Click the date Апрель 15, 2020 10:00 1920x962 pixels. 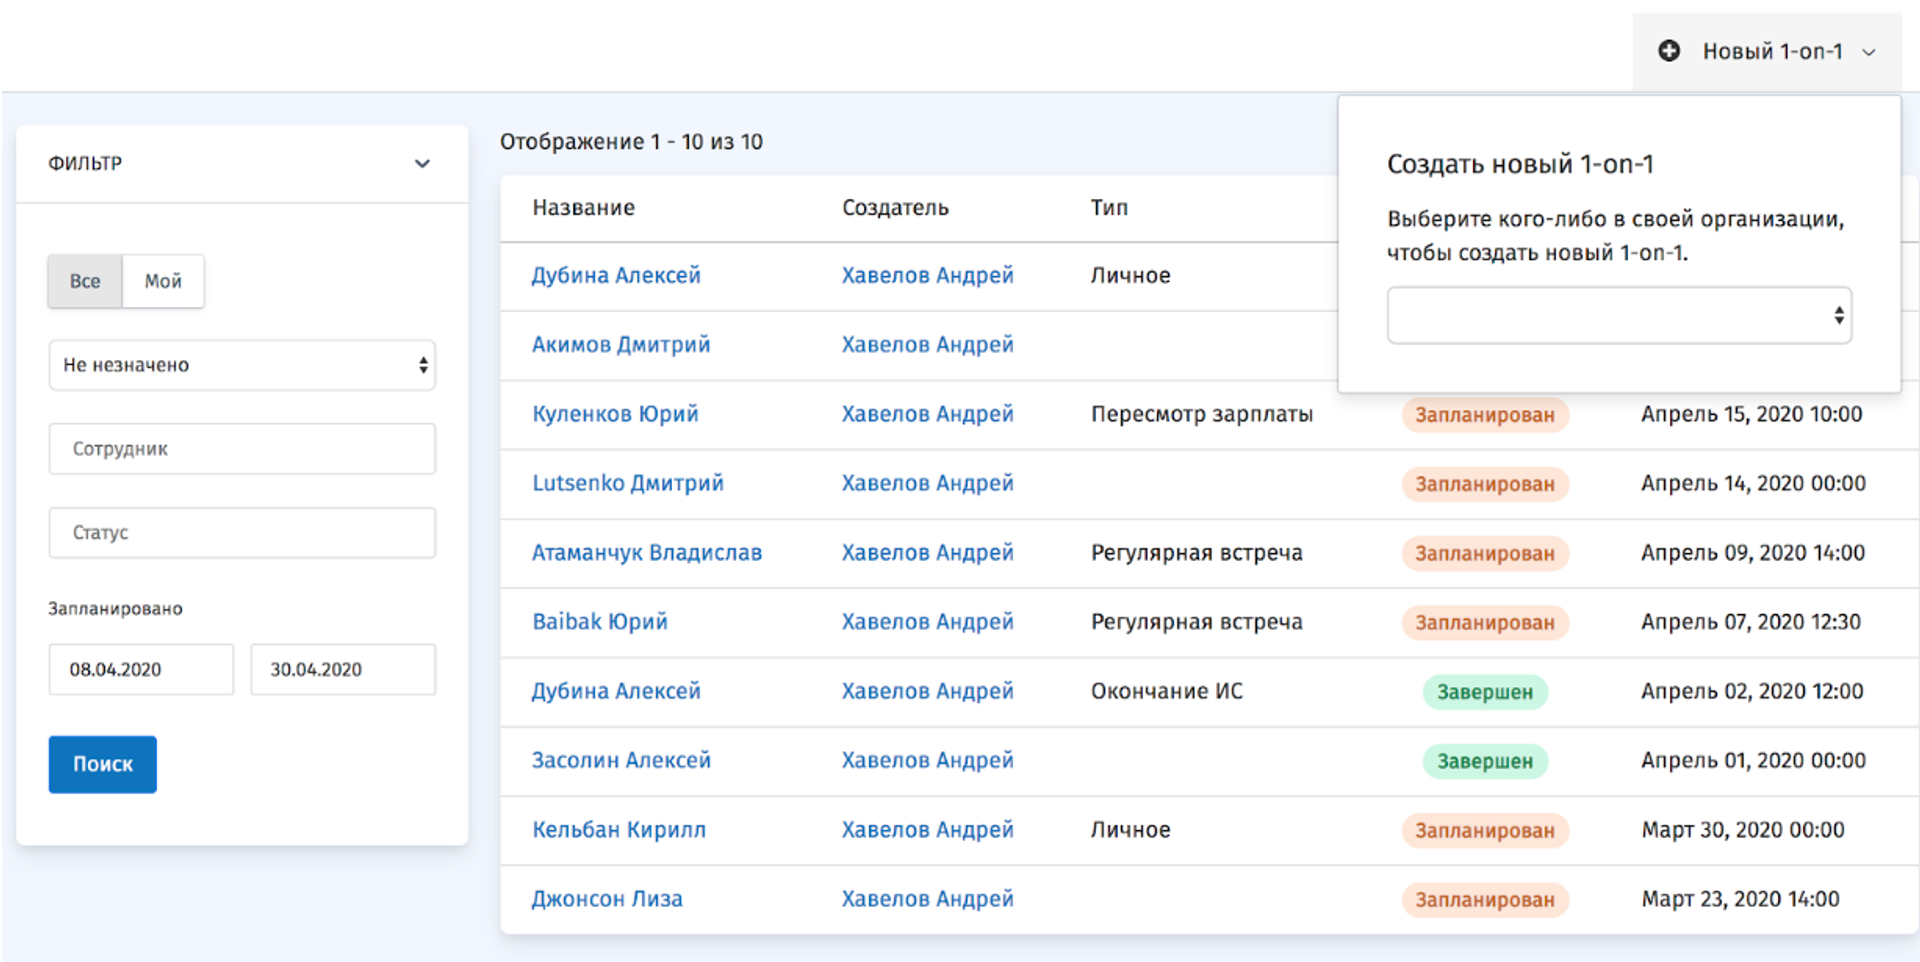1752,413
